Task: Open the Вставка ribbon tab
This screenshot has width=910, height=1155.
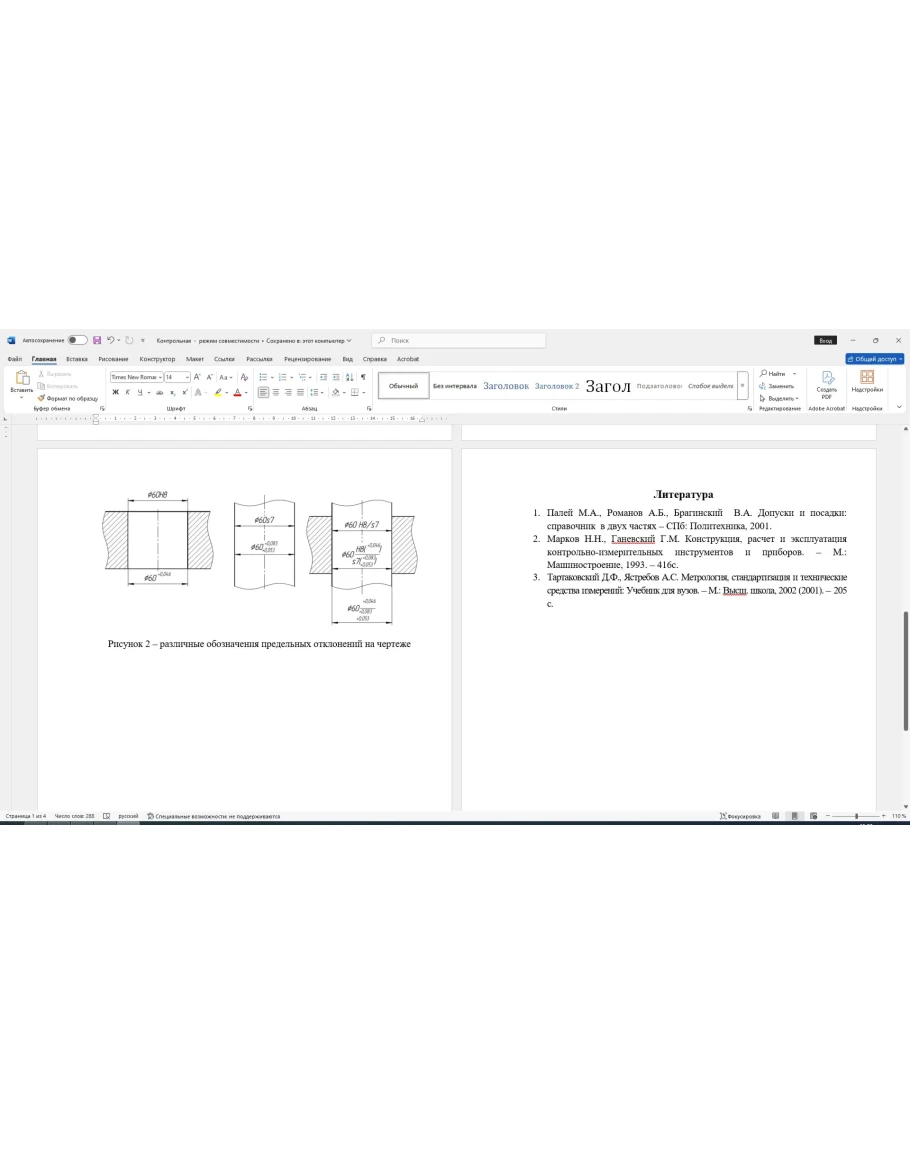Action: point(77,359)
